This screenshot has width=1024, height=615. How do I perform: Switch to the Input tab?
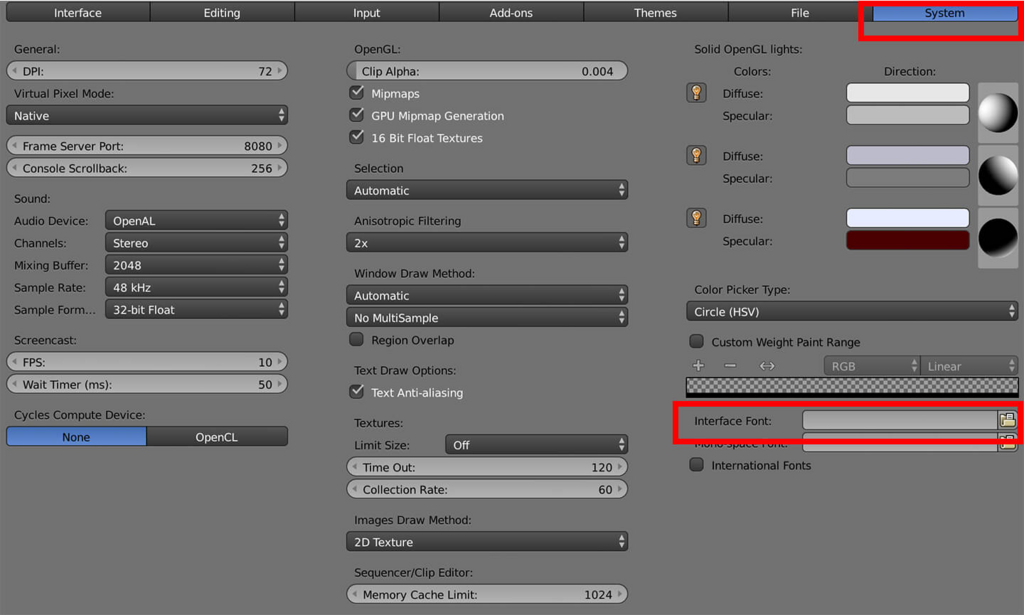pyautogui.click(x=366, y=12)
